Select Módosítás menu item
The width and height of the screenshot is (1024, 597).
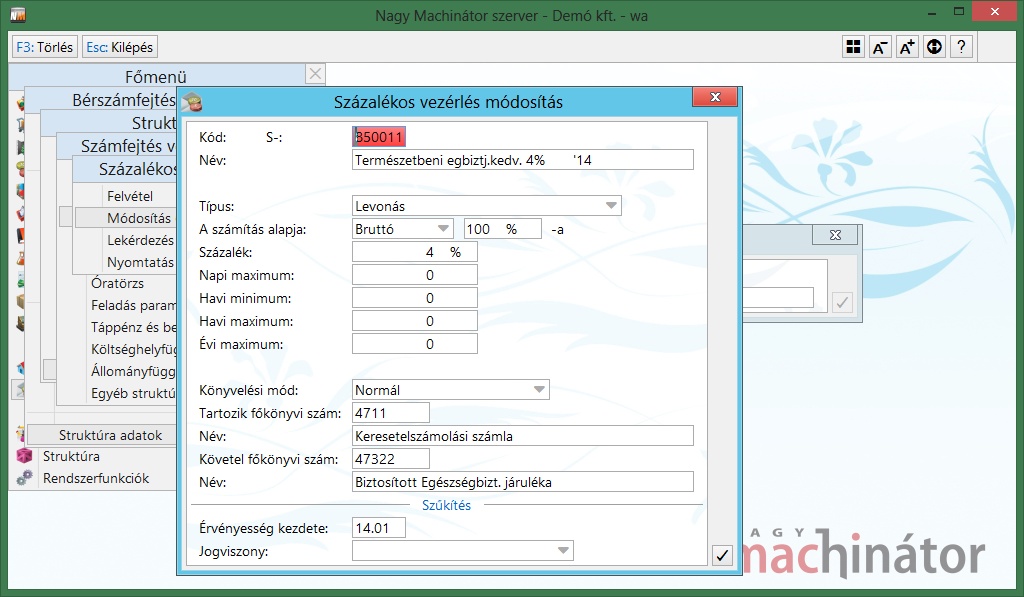(139, 218)
